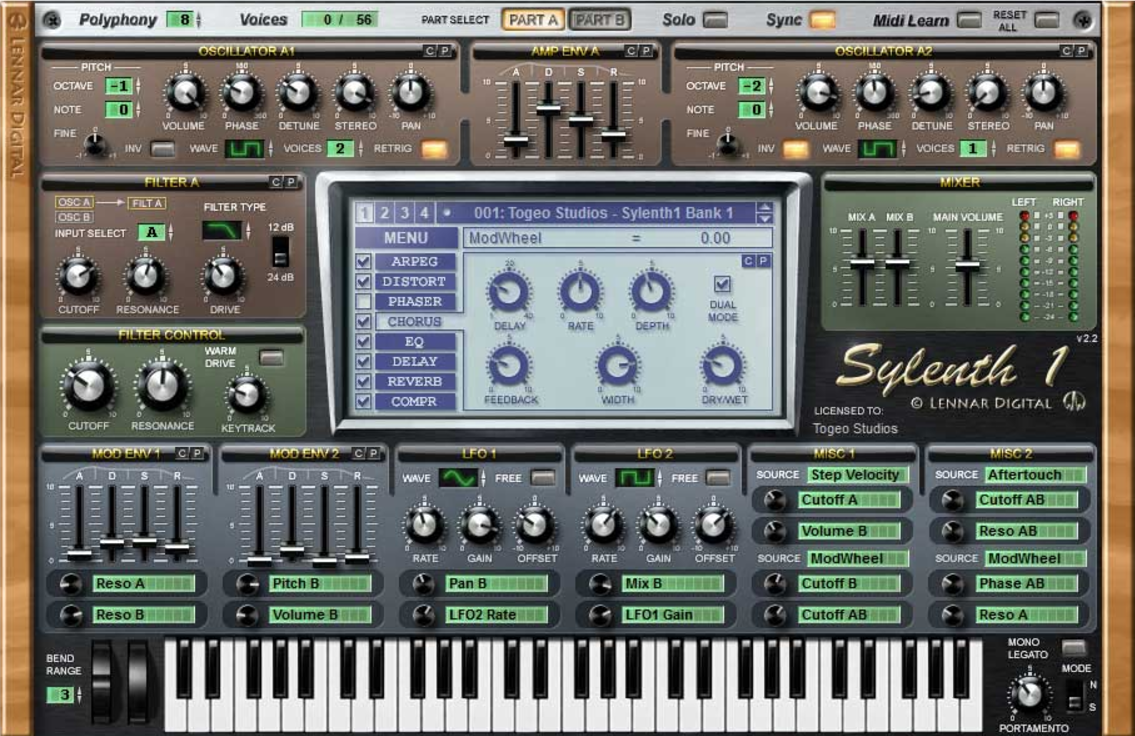
Task: Click the LFO 1 sine wave display
Action: [459, 478]
